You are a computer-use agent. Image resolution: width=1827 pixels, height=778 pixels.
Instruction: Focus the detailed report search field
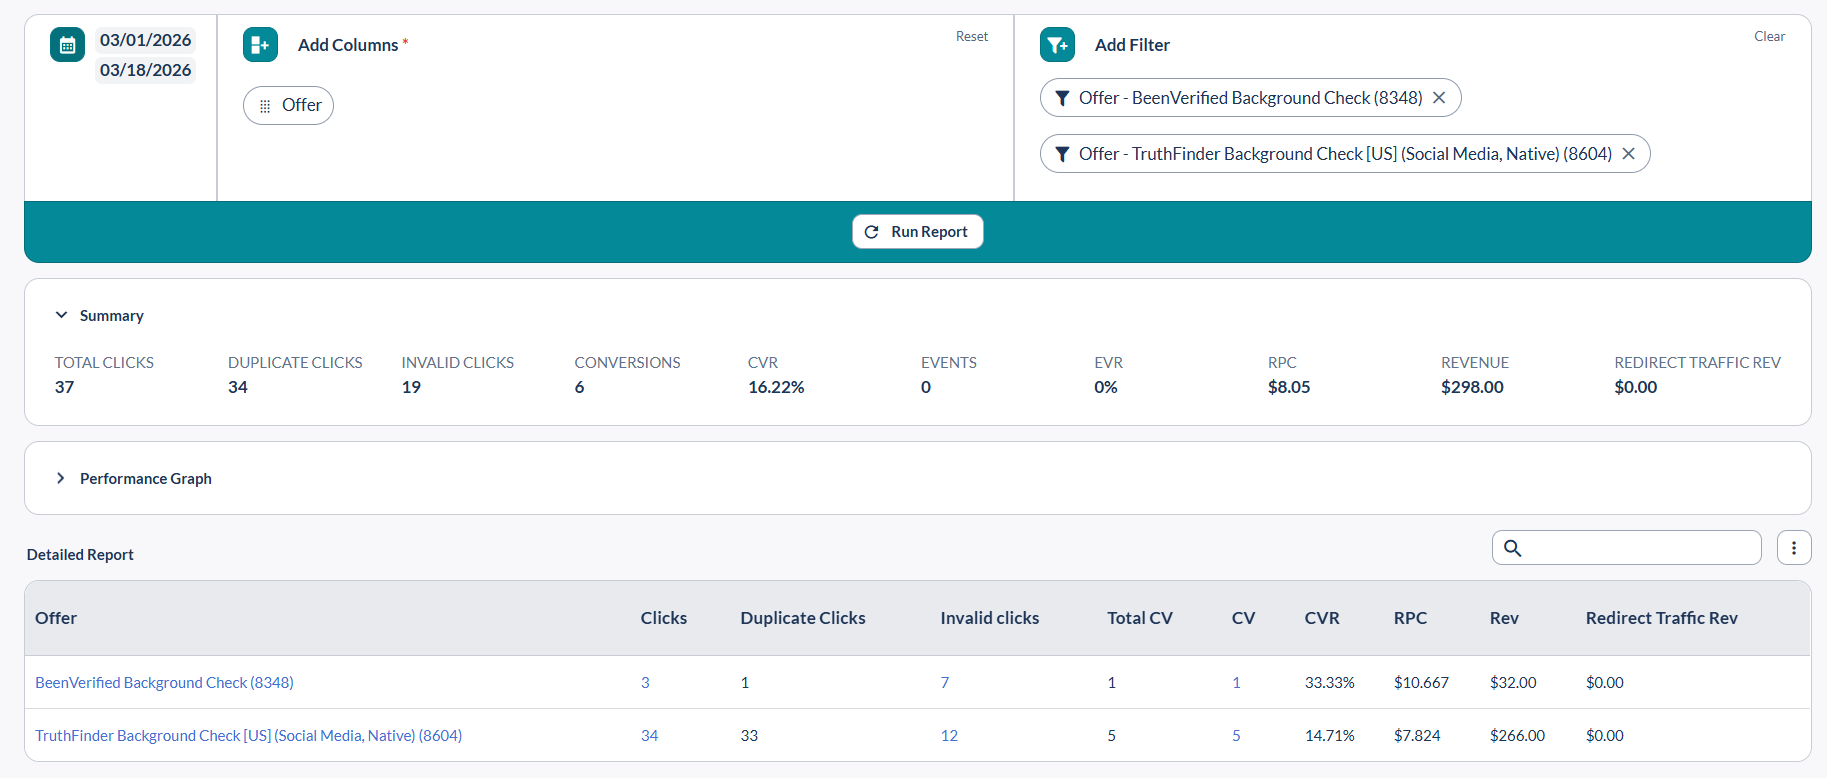point(1640,548)
